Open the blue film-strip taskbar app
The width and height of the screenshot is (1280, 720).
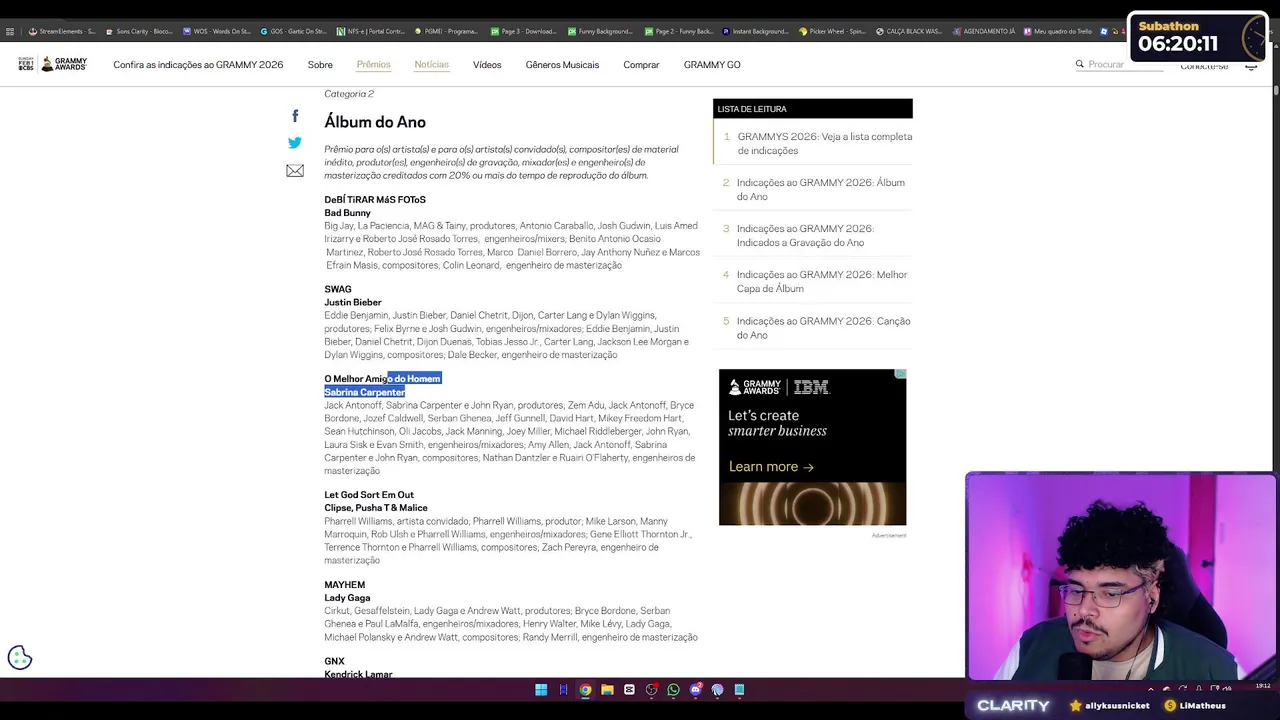click(563, 690)
